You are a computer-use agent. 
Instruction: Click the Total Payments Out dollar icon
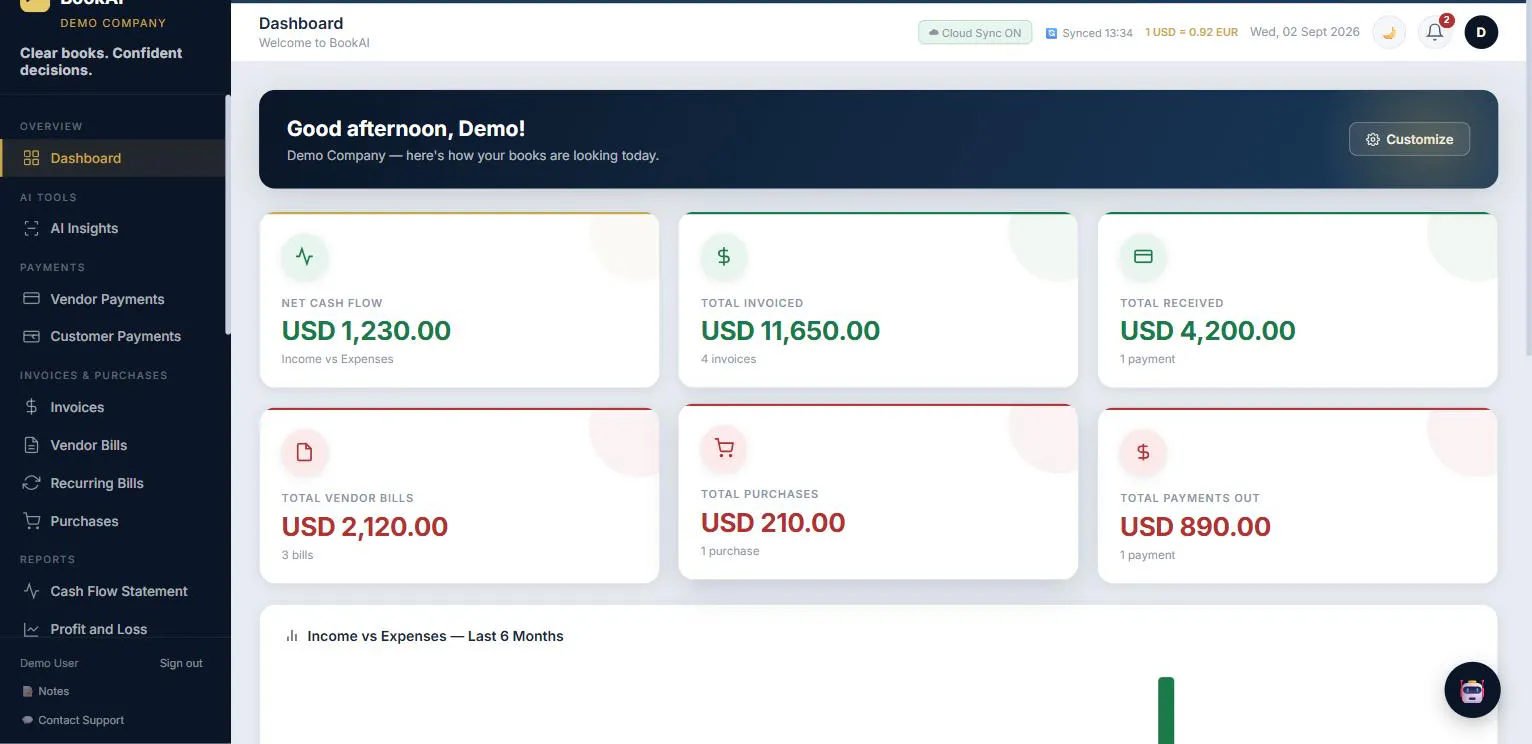coord(1143,452)
